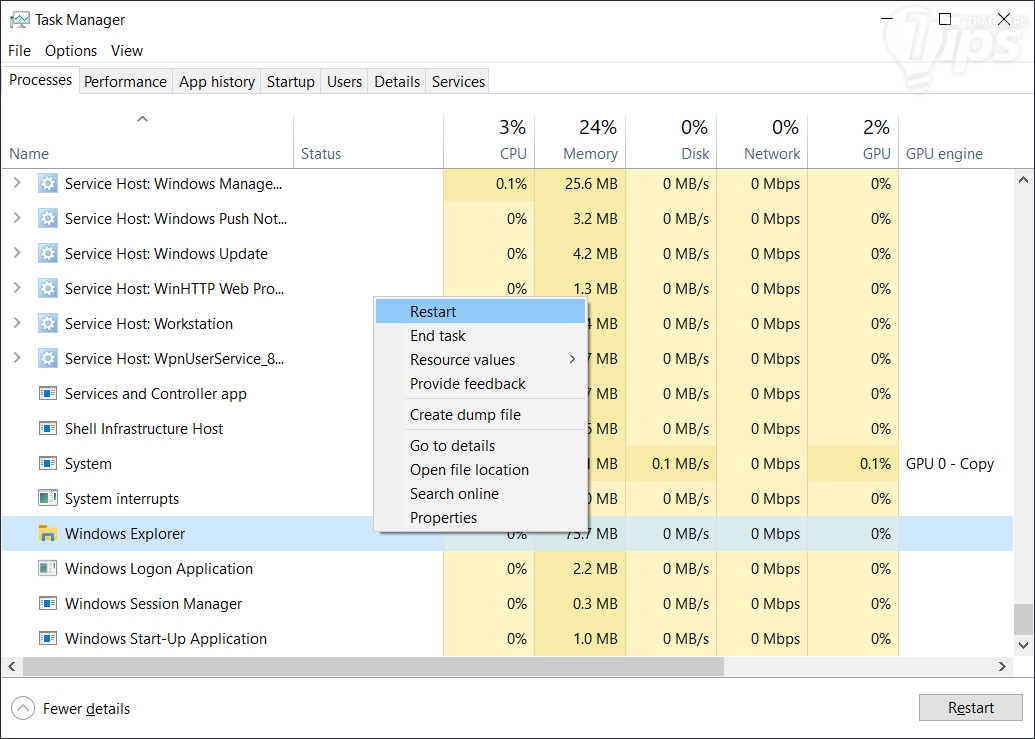Click the horizontal scrollbar right arrow
This screenshot has height=739, width=1035.
1003,666
